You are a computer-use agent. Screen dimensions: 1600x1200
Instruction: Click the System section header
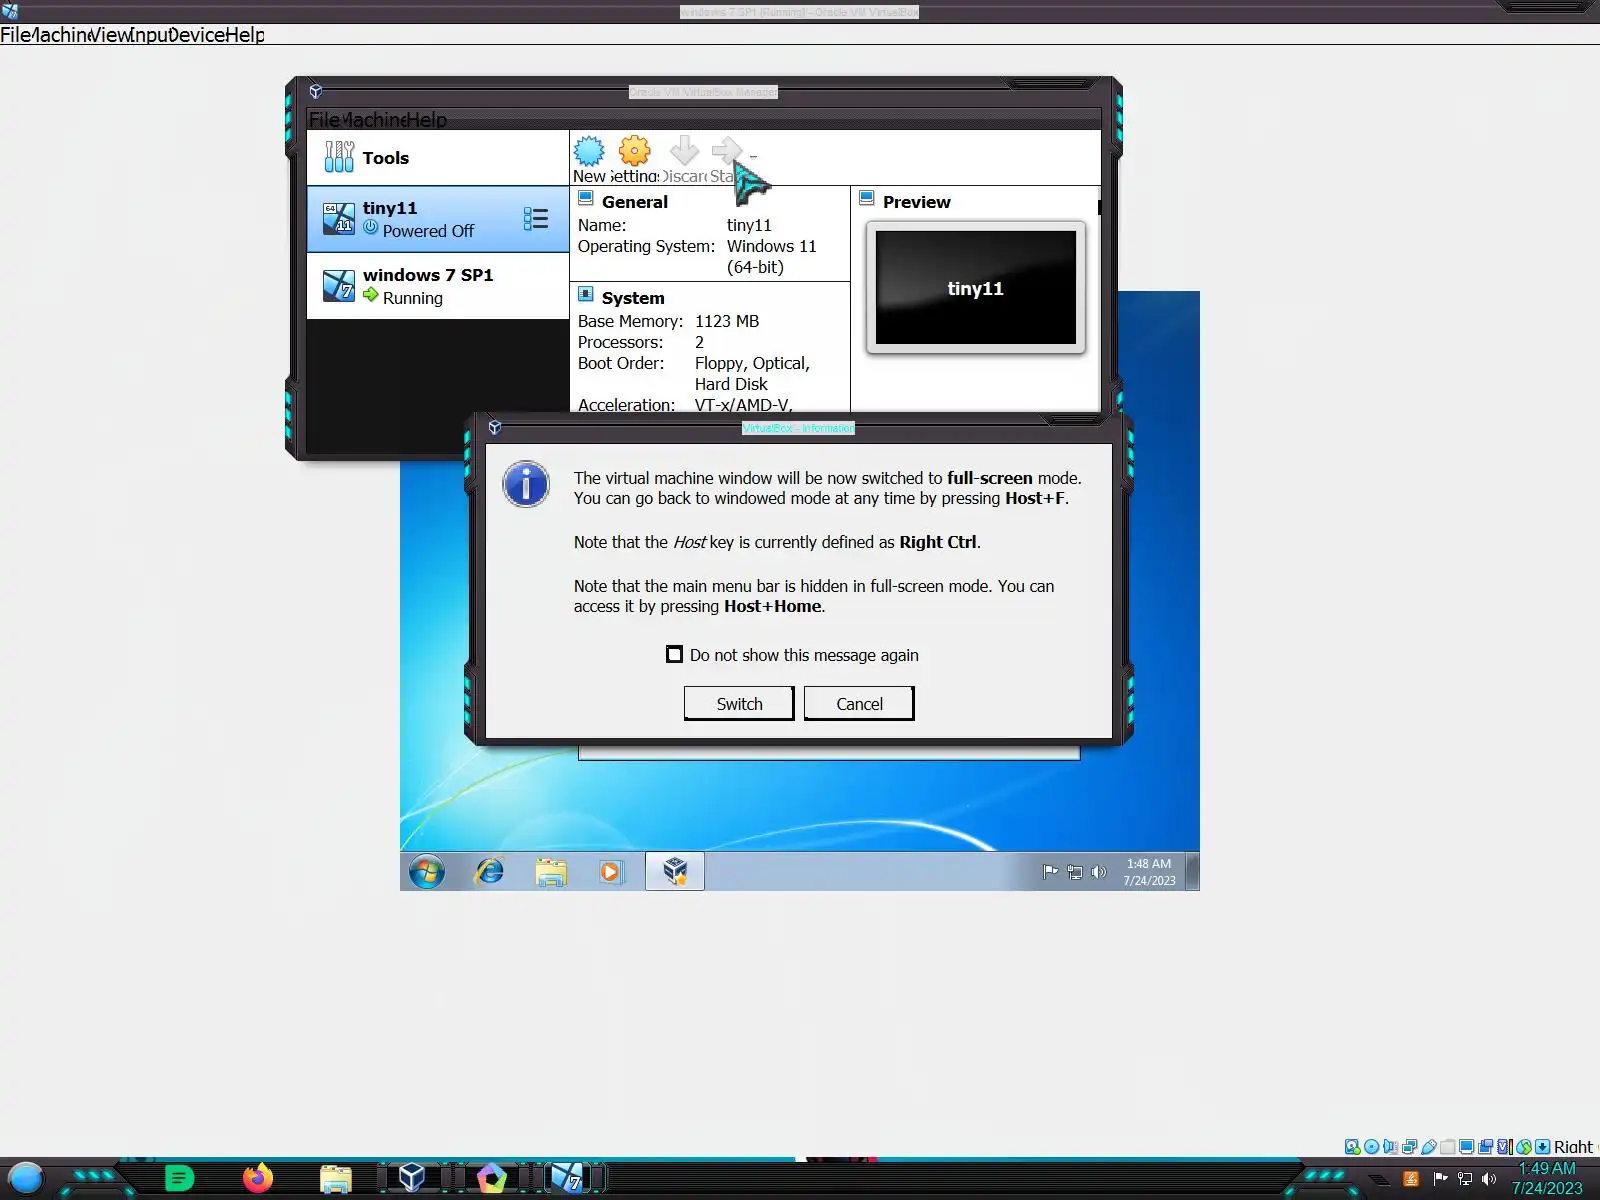(632, 297)
